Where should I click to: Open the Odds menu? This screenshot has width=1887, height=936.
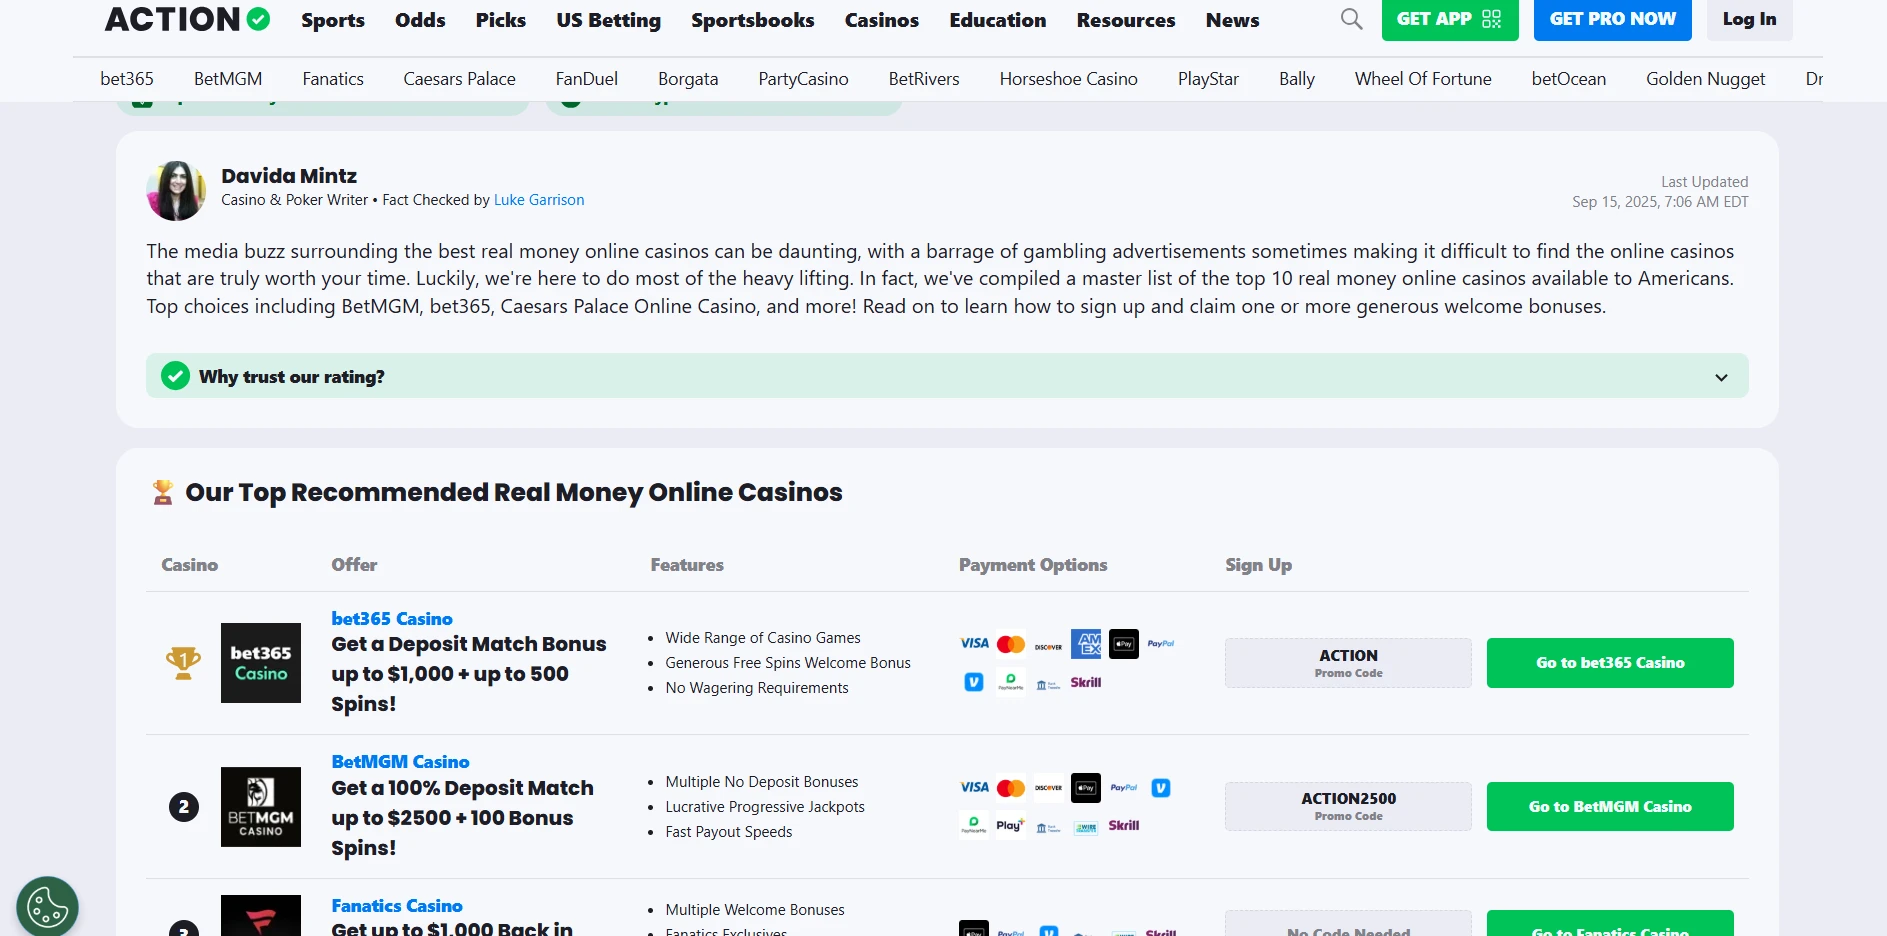[420, 20]
